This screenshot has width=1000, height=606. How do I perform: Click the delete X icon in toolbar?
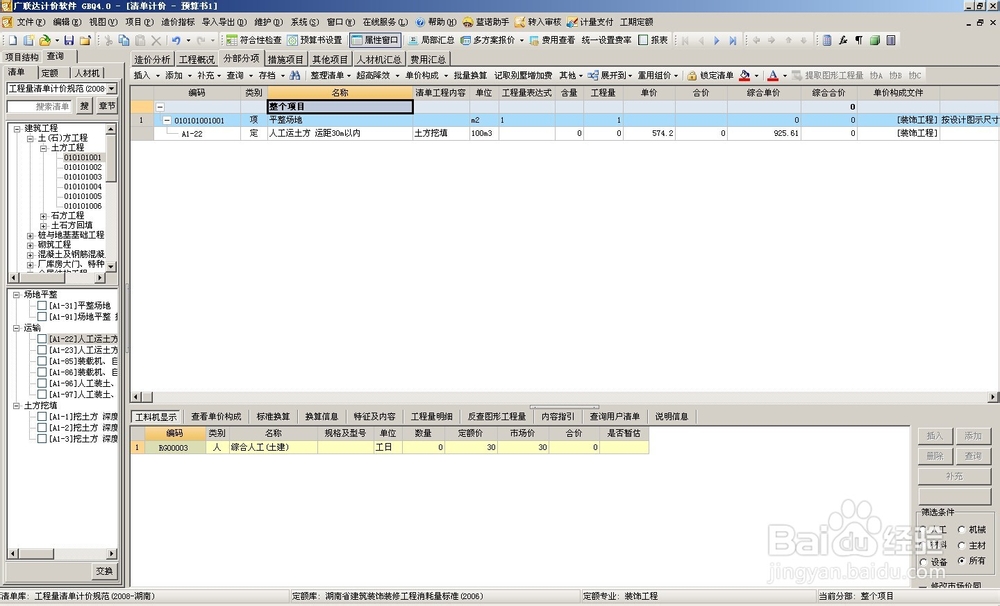coord(156,40)
